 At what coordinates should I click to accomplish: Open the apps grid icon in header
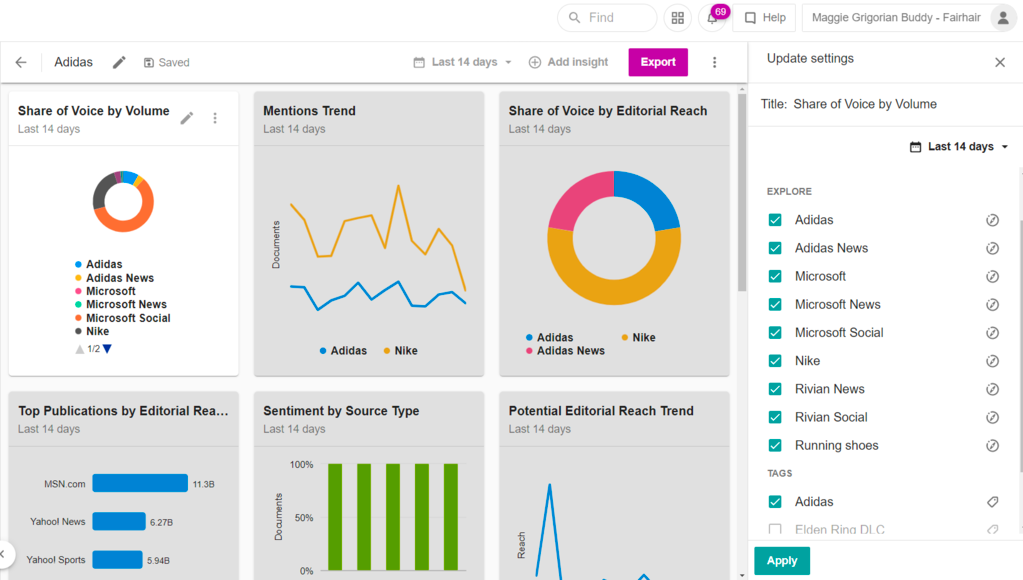pos(678,18)
